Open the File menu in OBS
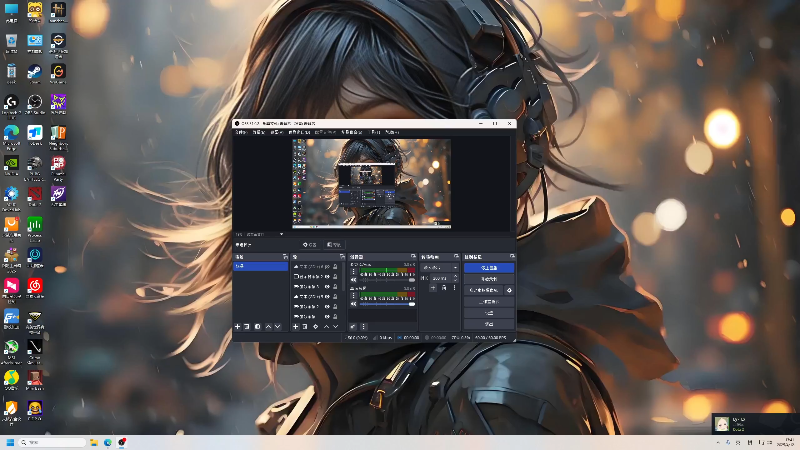 (x=241, y=132)
